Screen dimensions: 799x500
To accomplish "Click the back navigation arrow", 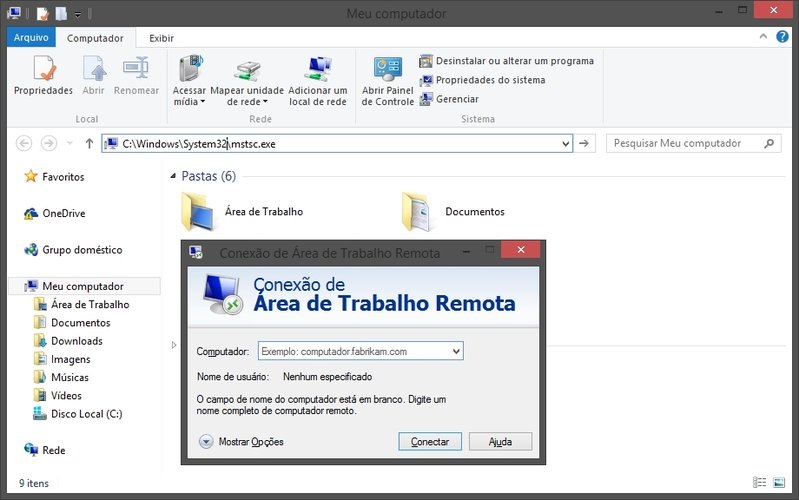I will [24, 143].
